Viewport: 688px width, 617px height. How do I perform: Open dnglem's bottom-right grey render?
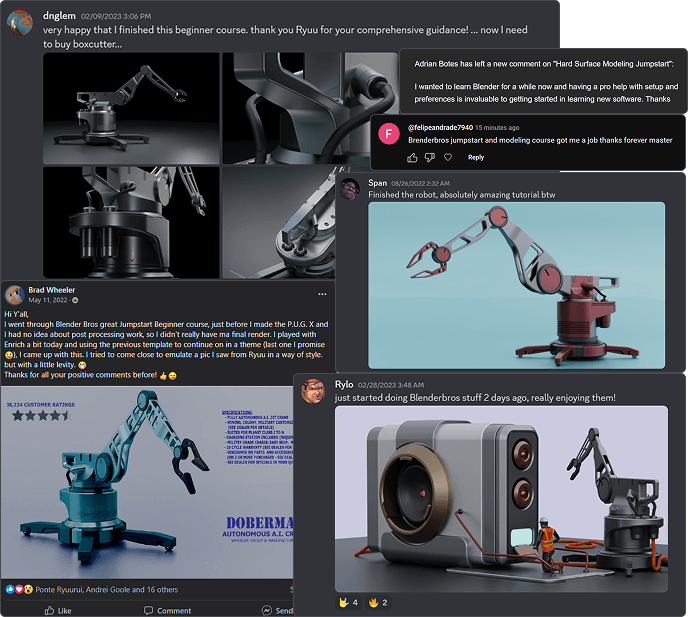(x=279, y=222)
